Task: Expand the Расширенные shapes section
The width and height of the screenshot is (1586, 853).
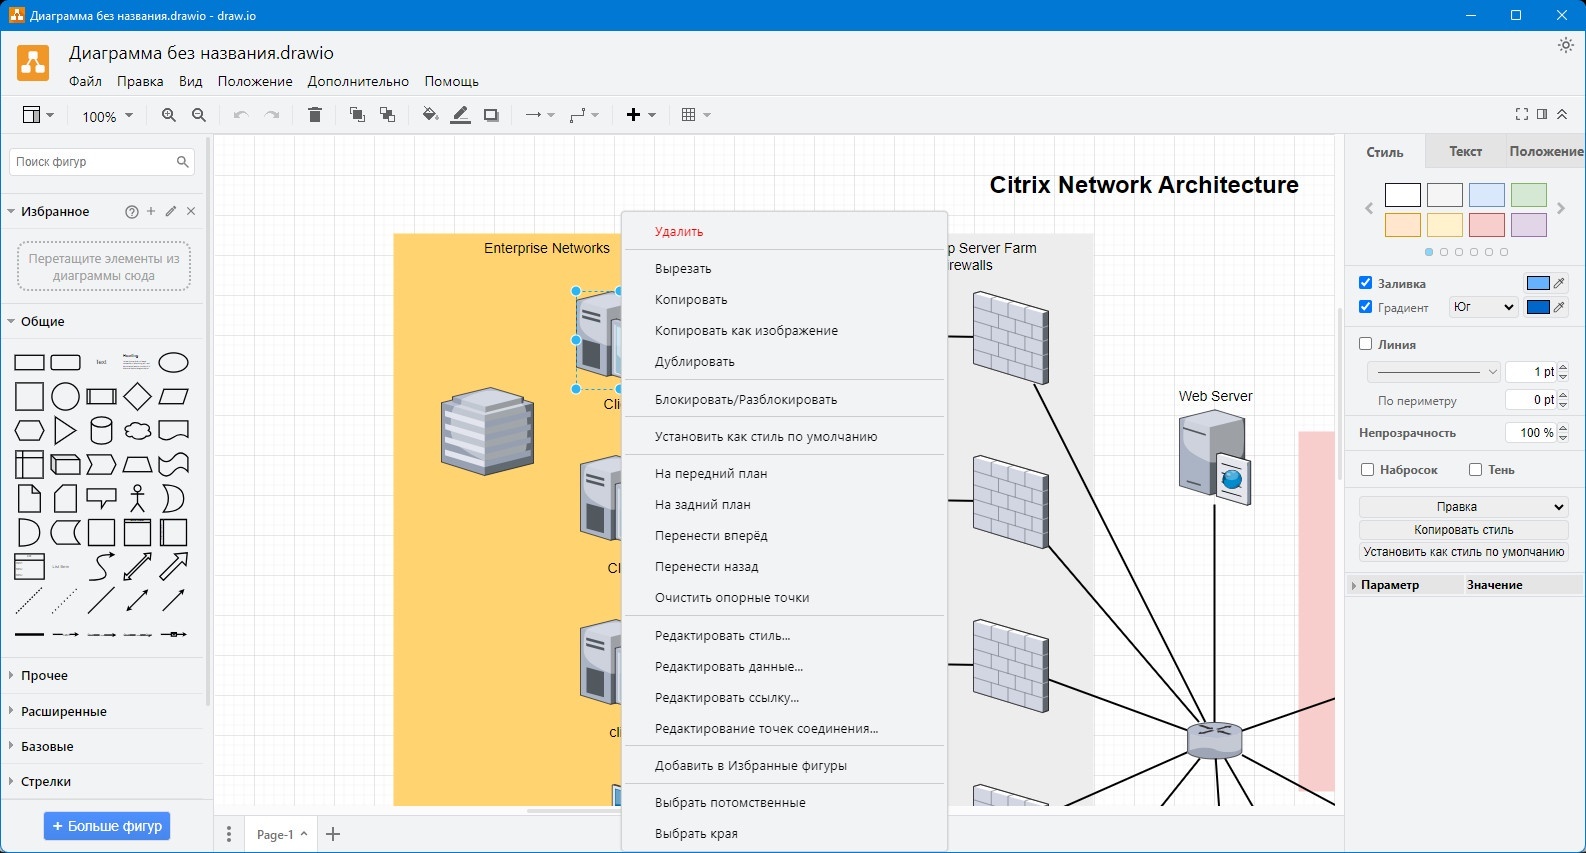Action: click(64, 711)
